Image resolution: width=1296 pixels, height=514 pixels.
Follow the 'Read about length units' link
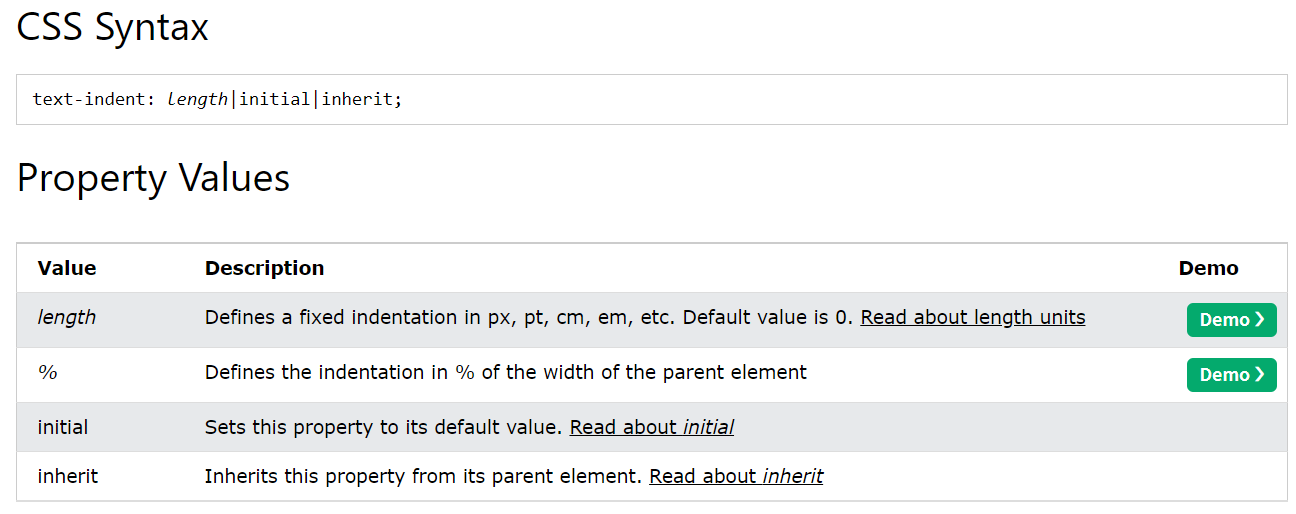(972, 318)
